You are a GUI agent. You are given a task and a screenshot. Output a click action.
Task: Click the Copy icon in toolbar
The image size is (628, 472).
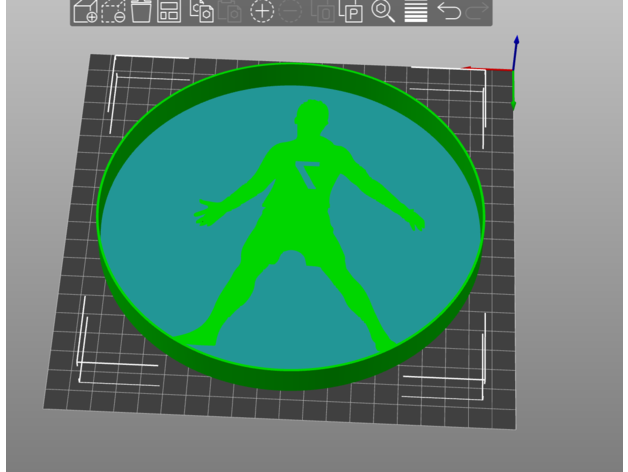pyautogui.click(x=202, y=12)
